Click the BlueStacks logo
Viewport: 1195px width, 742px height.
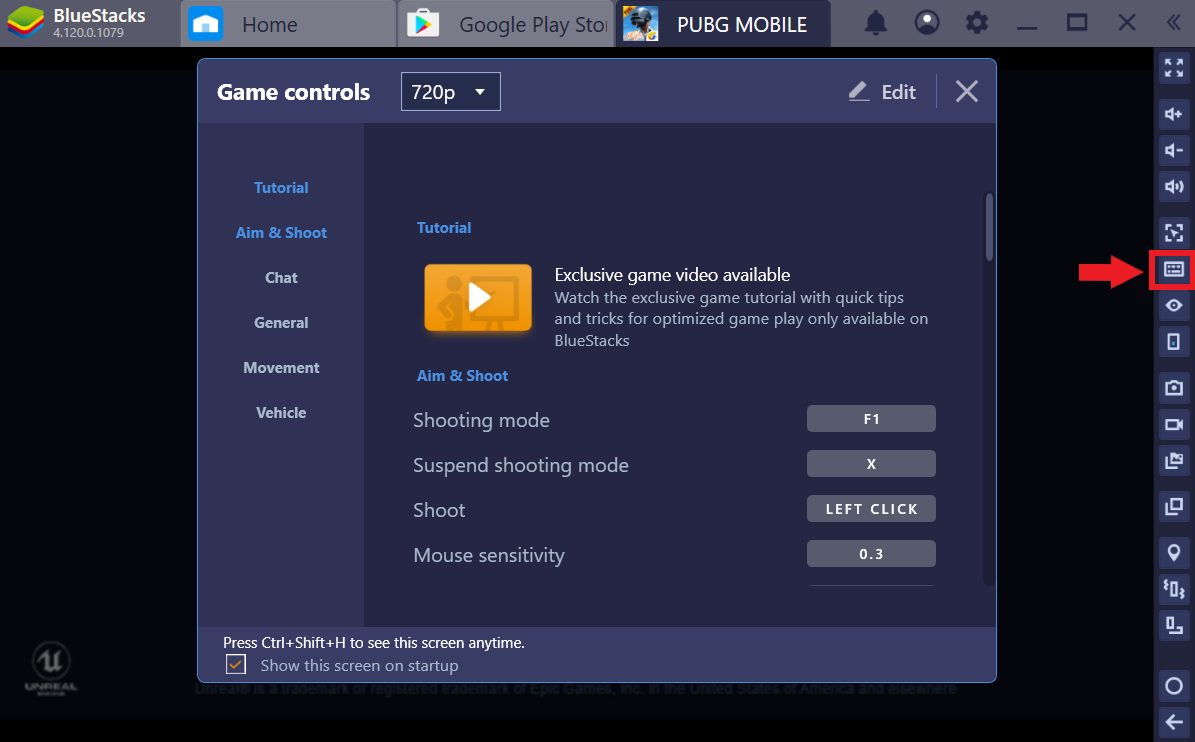pos(26,23)
